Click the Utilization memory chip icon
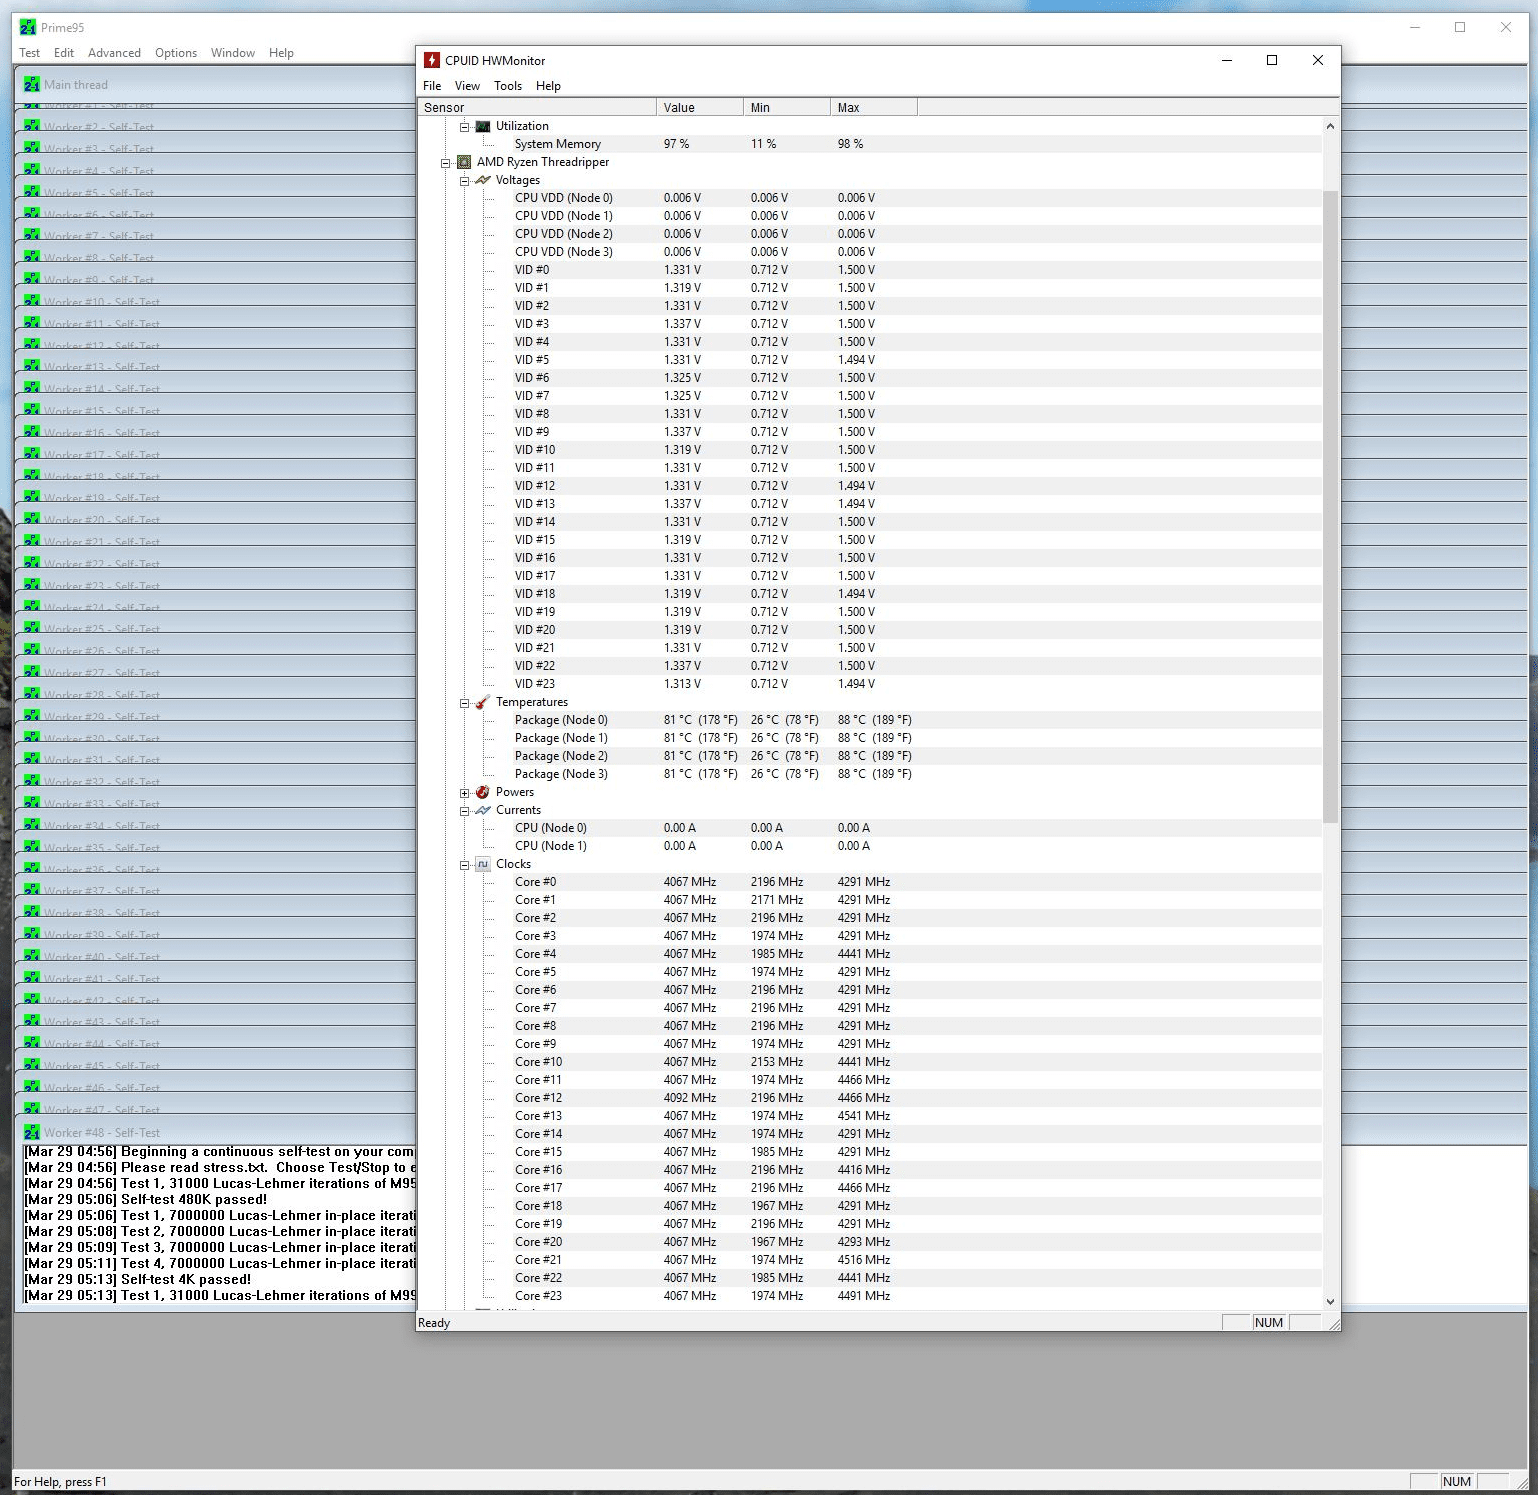The image size is (1538, 1495). [483, 126]
